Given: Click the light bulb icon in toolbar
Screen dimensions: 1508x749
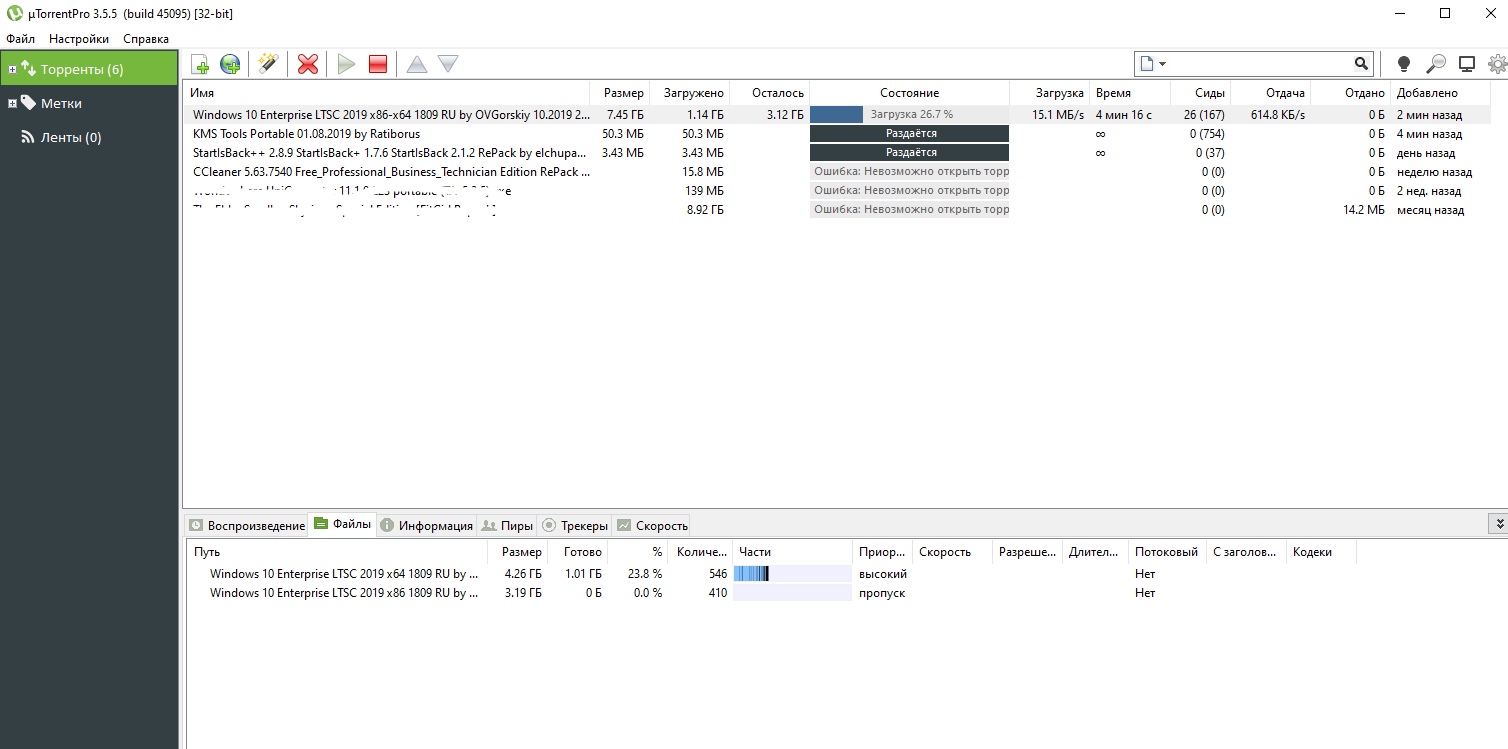Looking at the screenshot, I should coord(1403,64).
